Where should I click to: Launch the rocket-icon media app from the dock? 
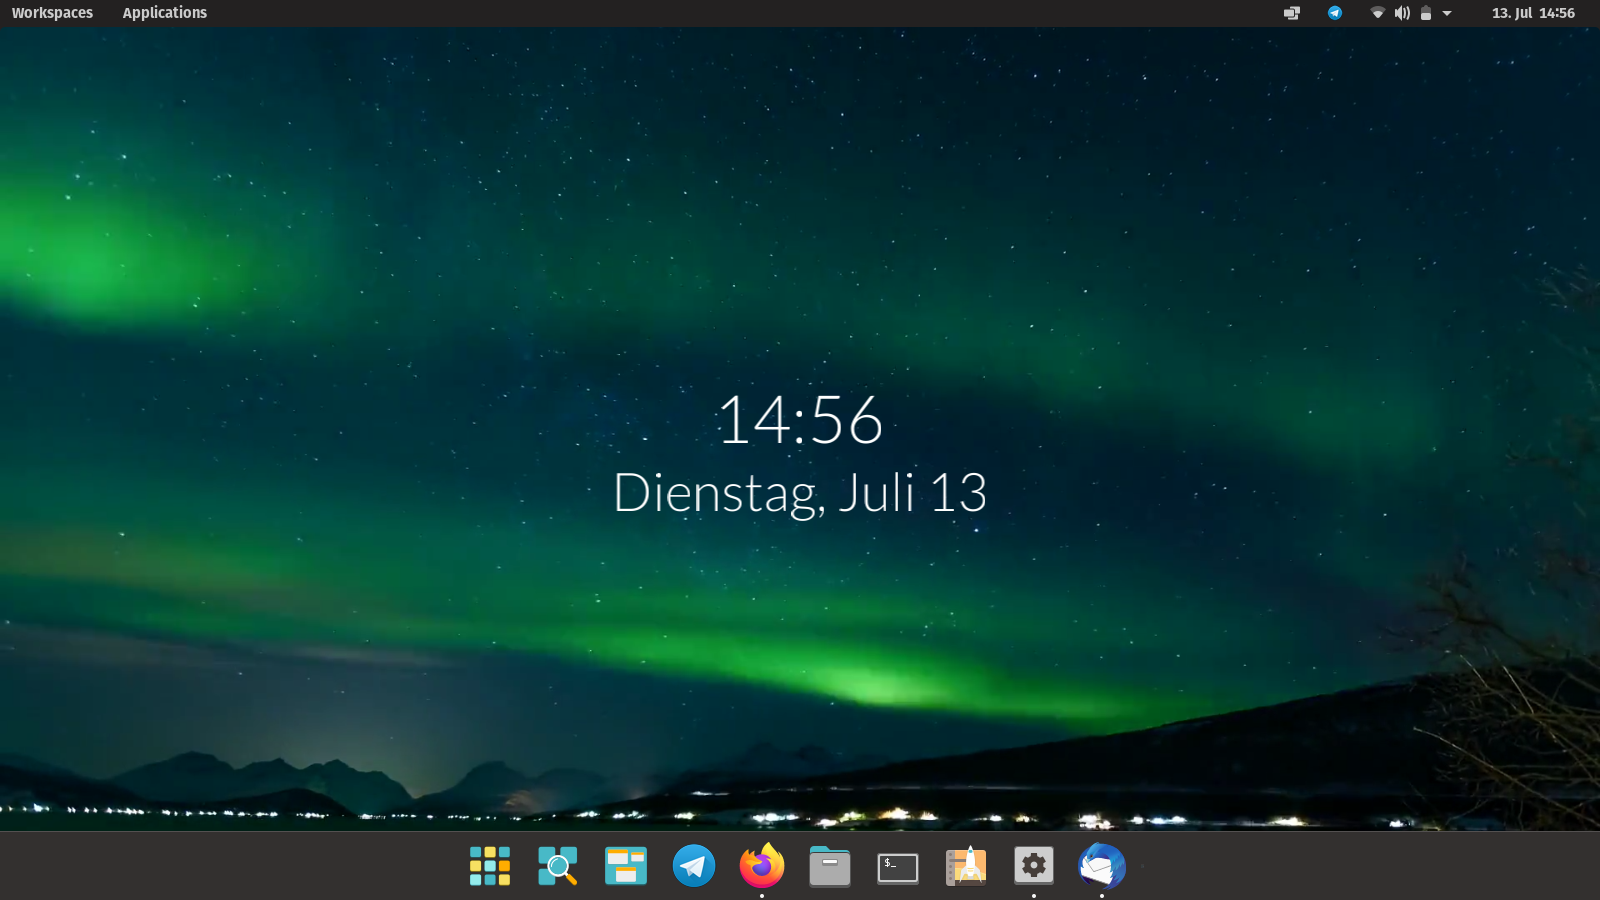pos(965,866)
